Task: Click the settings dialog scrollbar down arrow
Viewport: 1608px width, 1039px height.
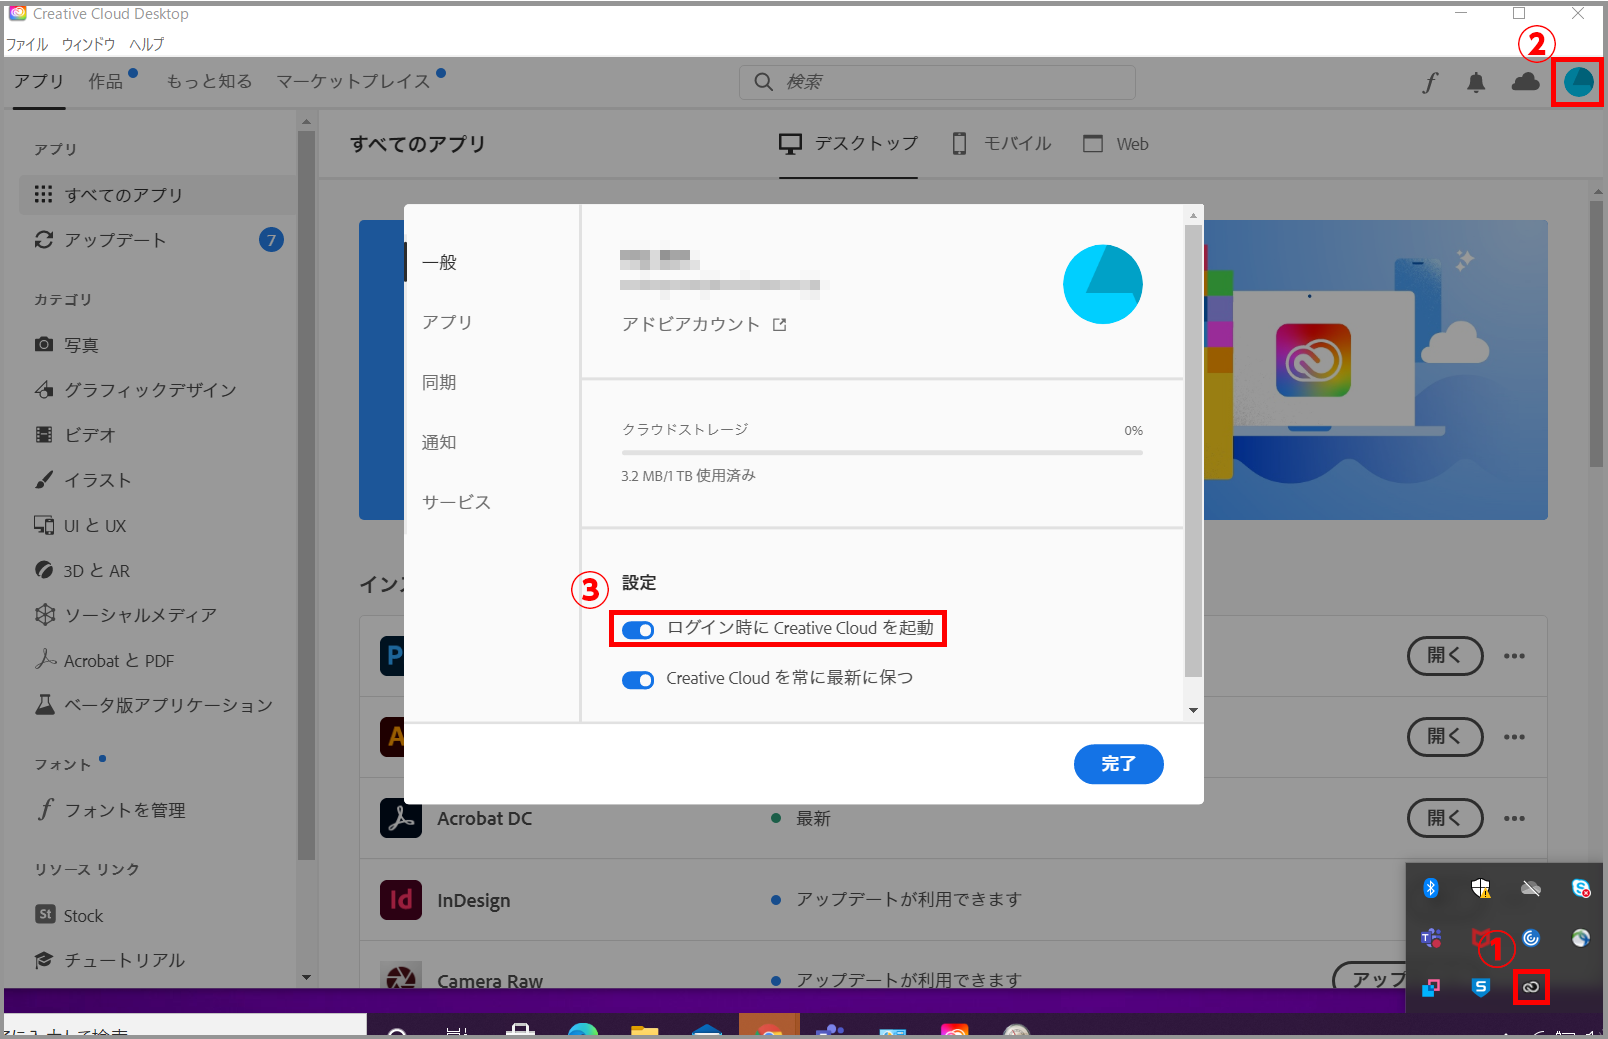Action: tap(1192, 711)
